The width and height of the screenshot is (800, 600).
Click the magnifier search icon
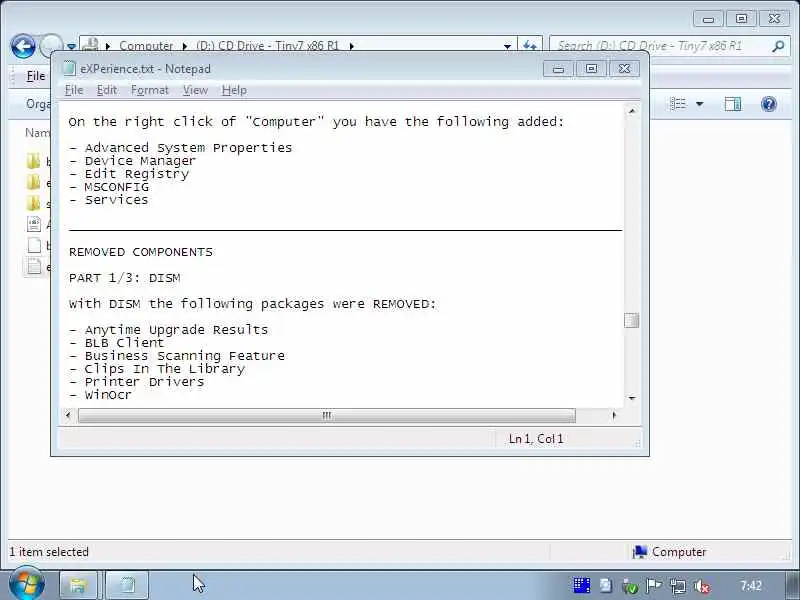pyautogui.click(x=778, y=46)
